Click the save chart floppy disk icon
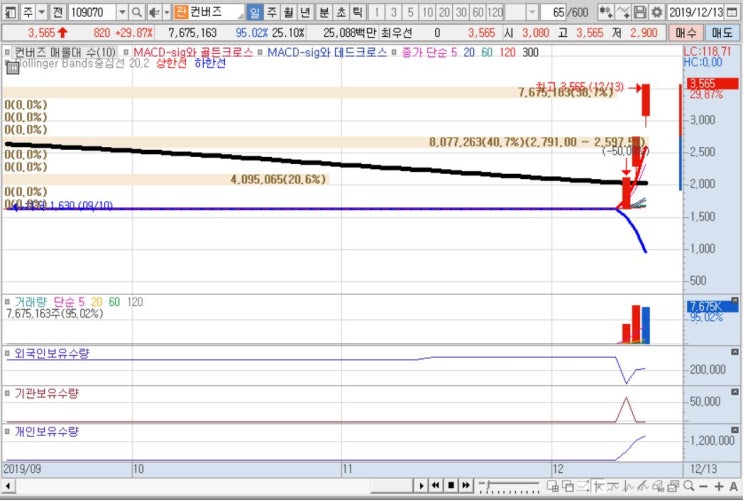Viewport: 743px width, 500px height. 640,12
